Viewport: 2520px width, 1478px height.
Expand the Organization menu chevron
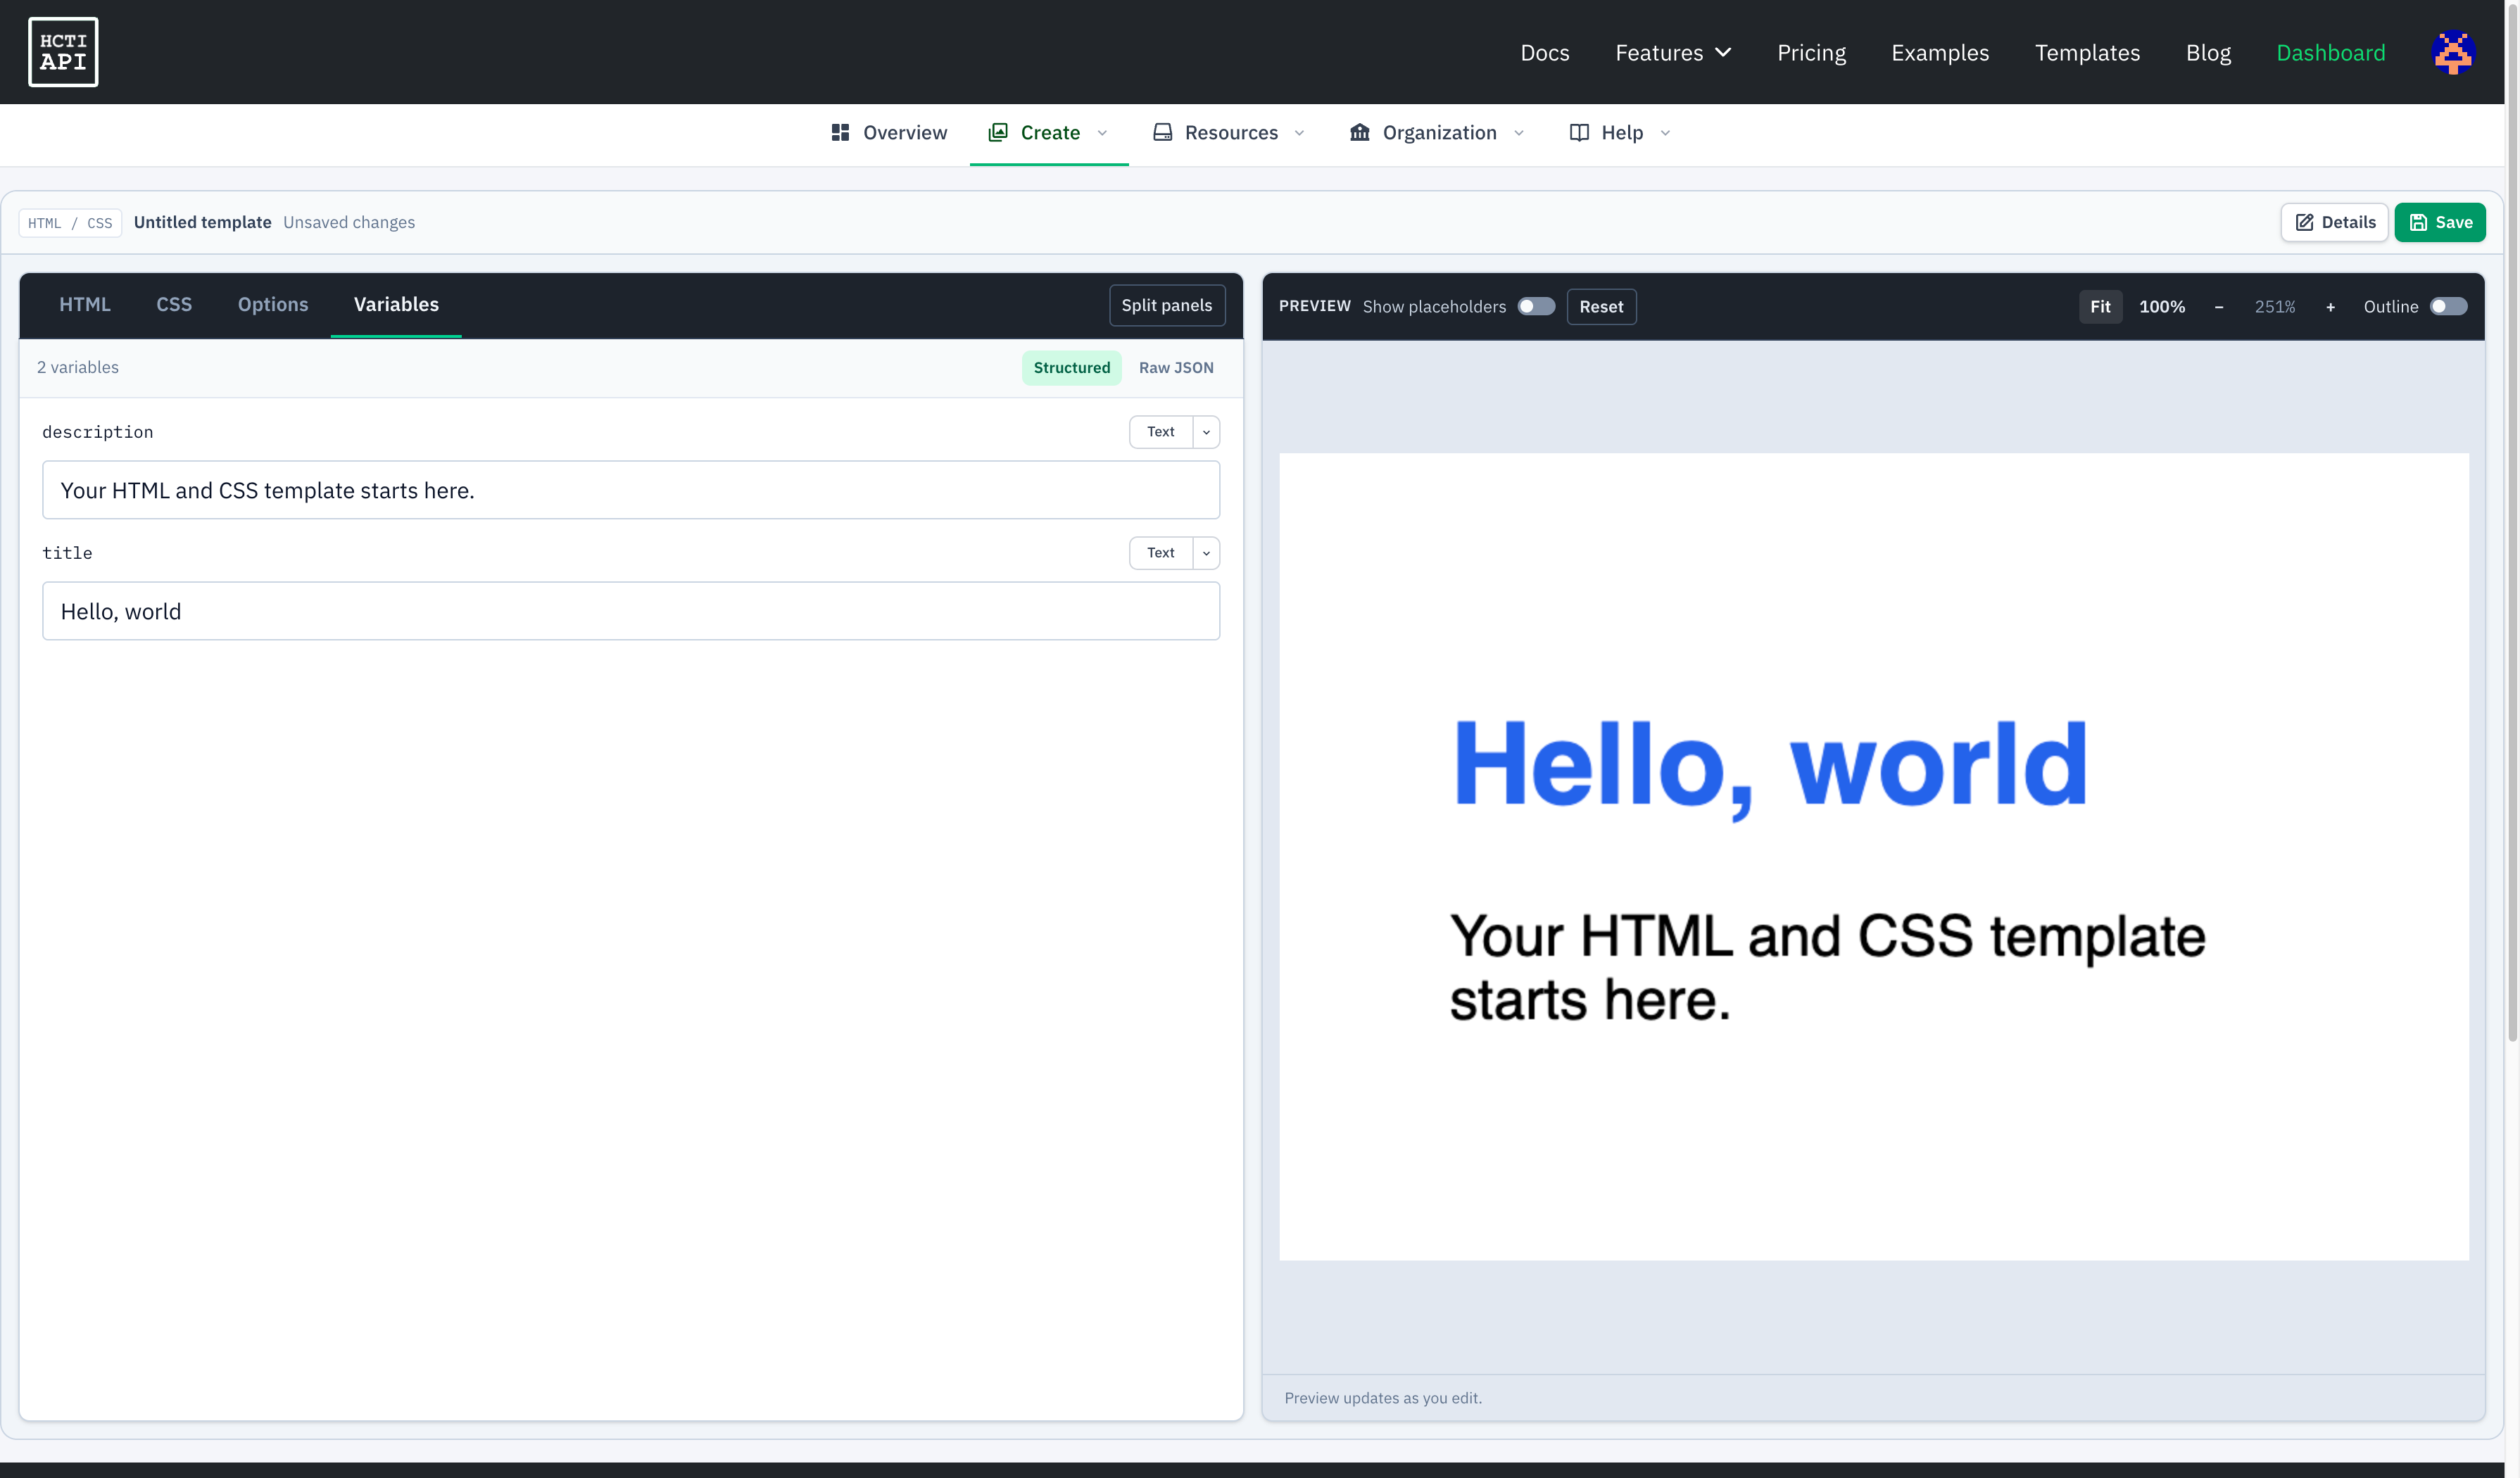click(x=1519, y=133)
